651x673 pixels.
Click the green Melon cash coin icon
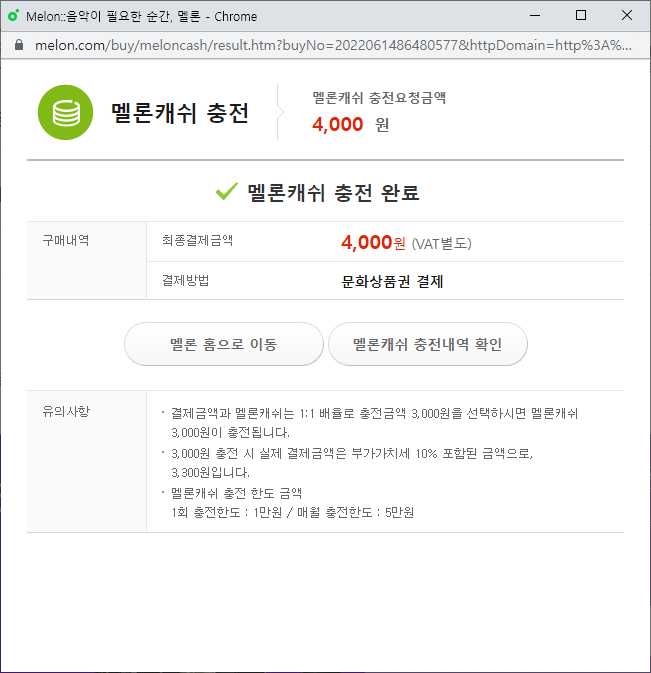point(65,112)
